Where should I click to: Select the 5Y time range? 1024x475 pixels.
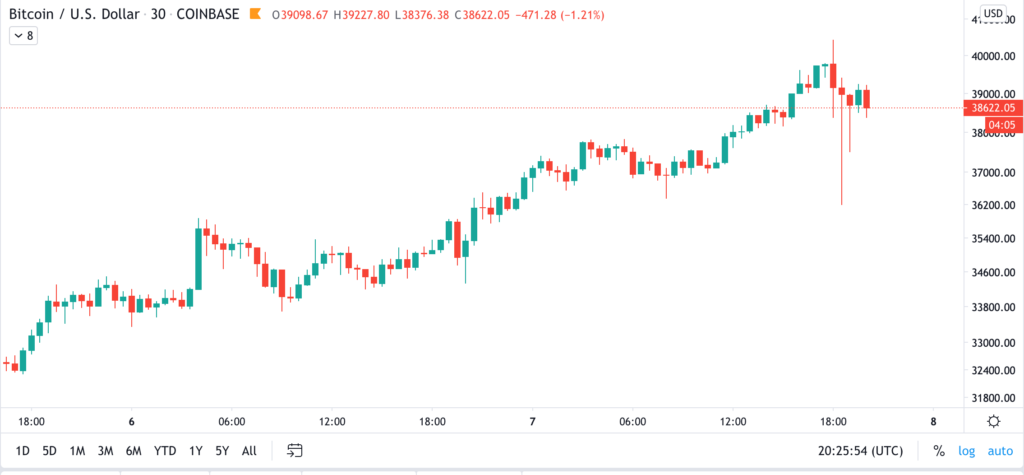[x=222, y=450]
